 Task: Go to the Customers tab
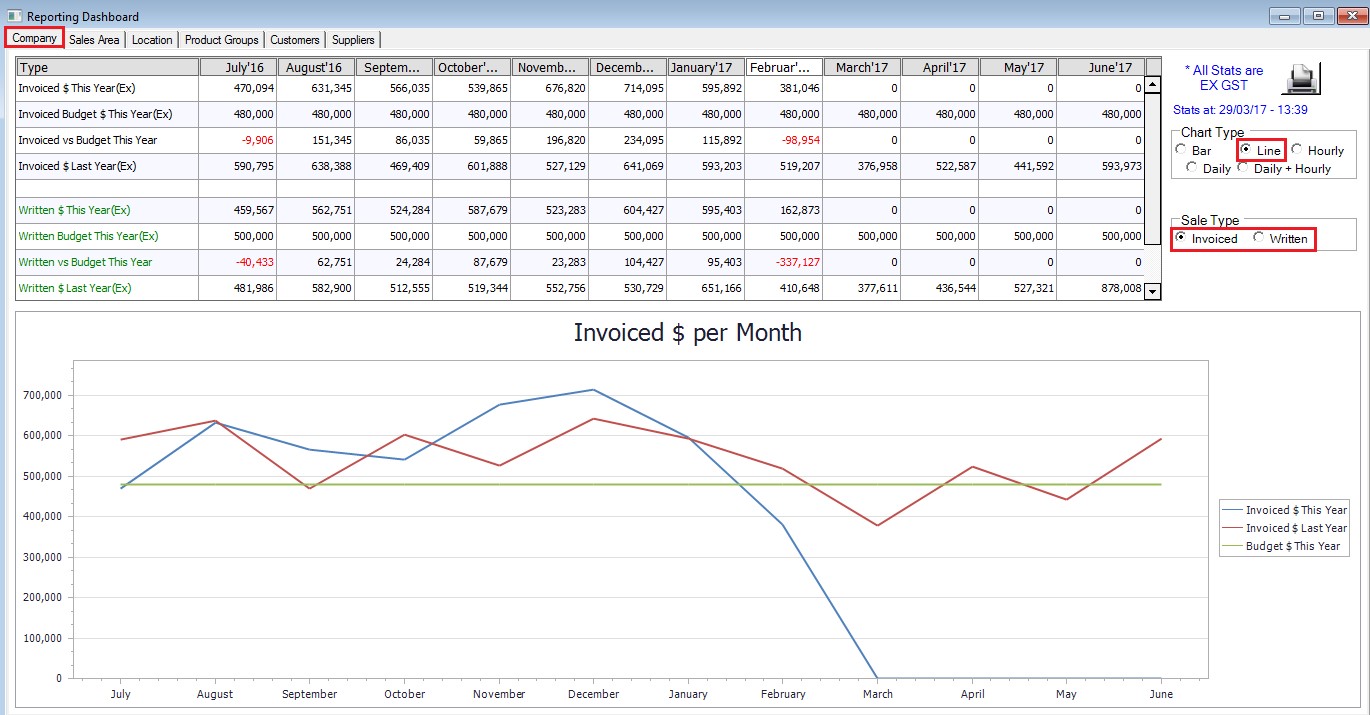pyautogui.click(x=295, y=40)
